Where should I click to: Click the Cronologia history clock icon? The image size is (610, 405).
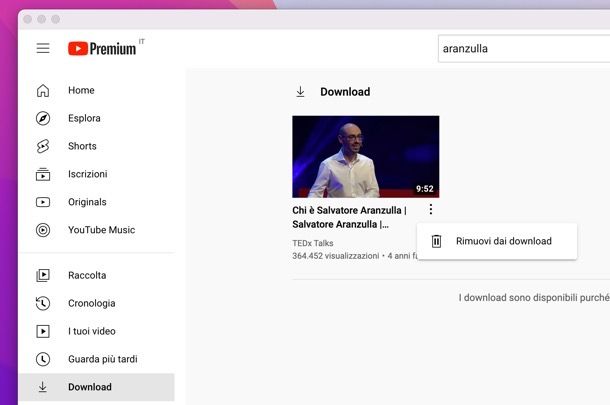click(43, 303)
